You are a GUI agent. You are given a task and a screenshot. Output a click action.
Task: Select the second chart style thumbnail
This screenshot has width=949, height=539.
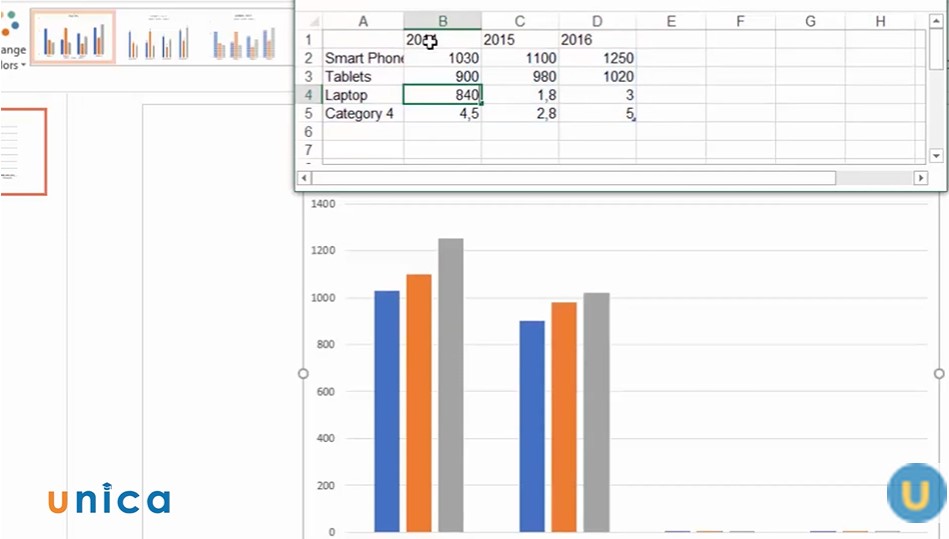158,37
